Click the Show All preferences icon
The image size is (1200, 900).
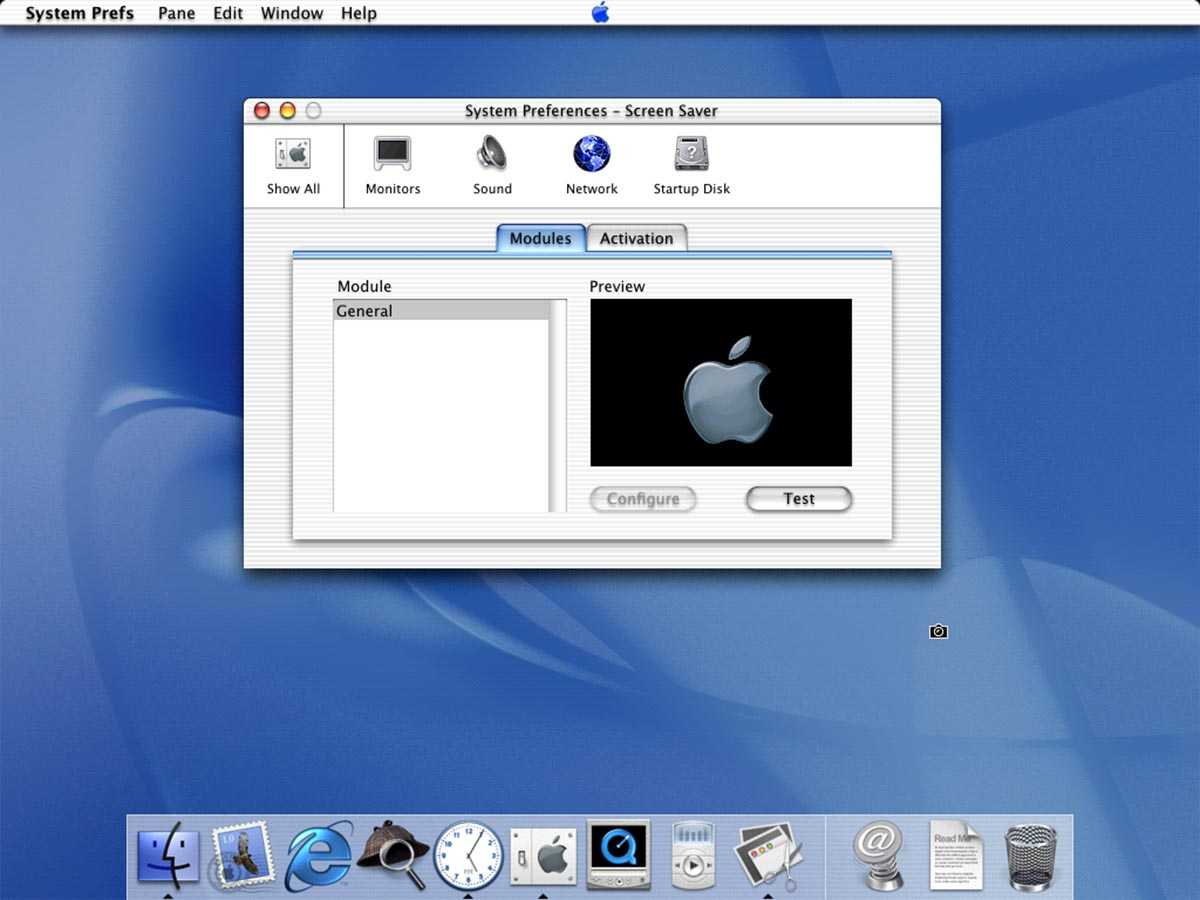pos(293,166)
